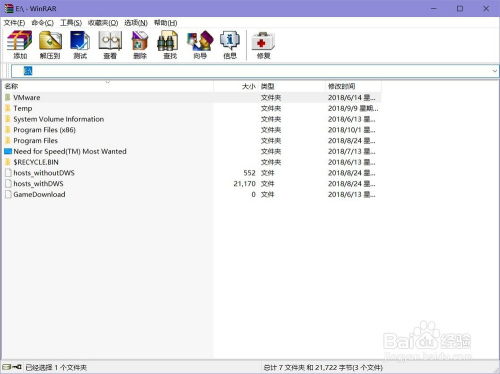The image size is (500, 374).
Task: Click the Add (添加) archive toolbar icon
Action: point(20,45)
